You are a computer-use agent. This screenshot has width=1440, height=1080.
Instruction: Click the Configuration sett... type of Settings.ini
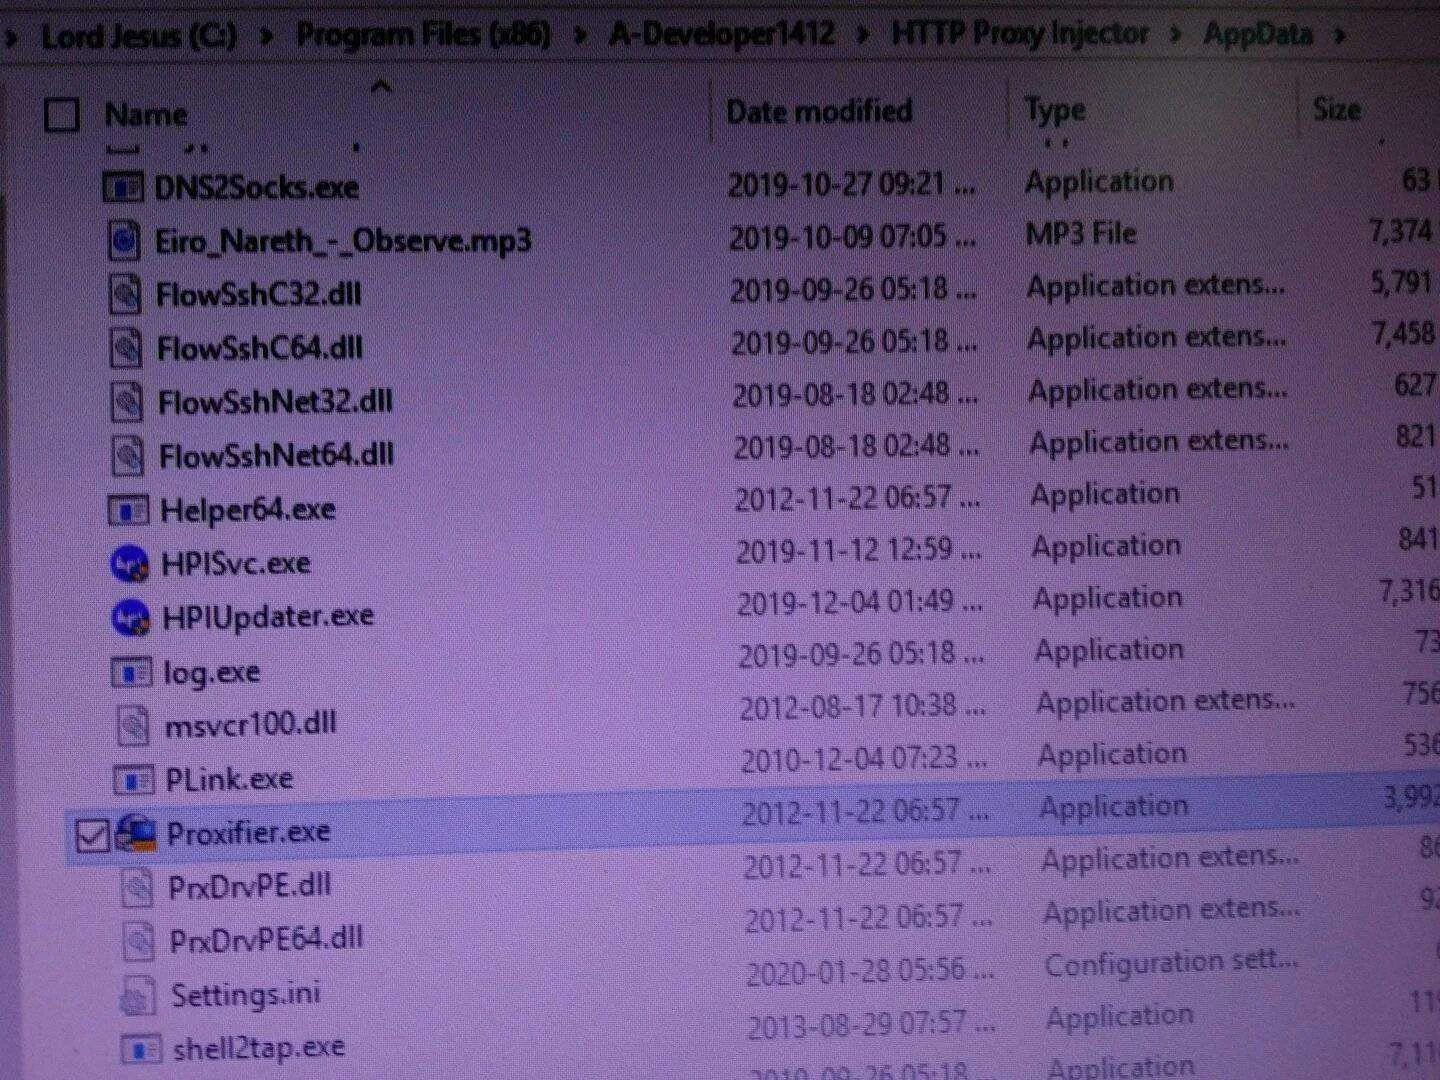[1171, 963]
